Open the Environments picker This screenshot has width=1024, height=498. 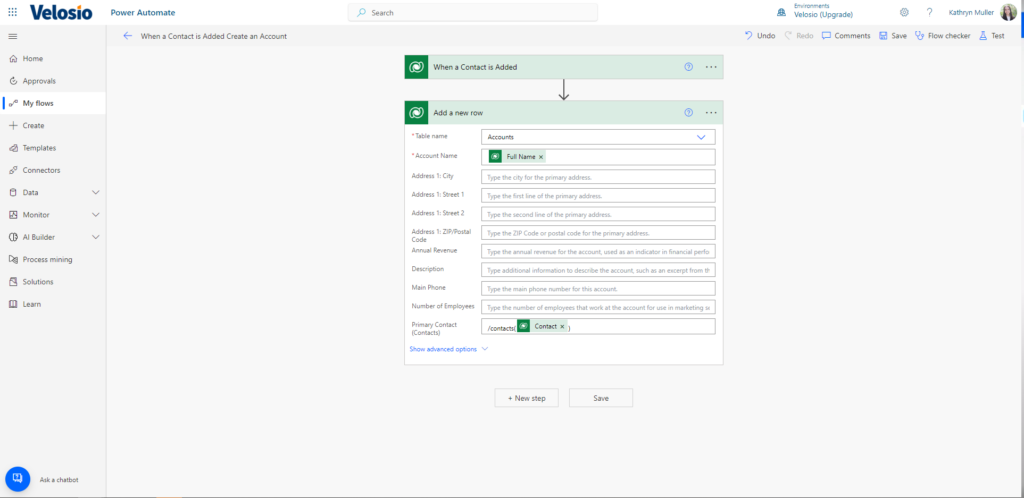click(x=814, y=11)
